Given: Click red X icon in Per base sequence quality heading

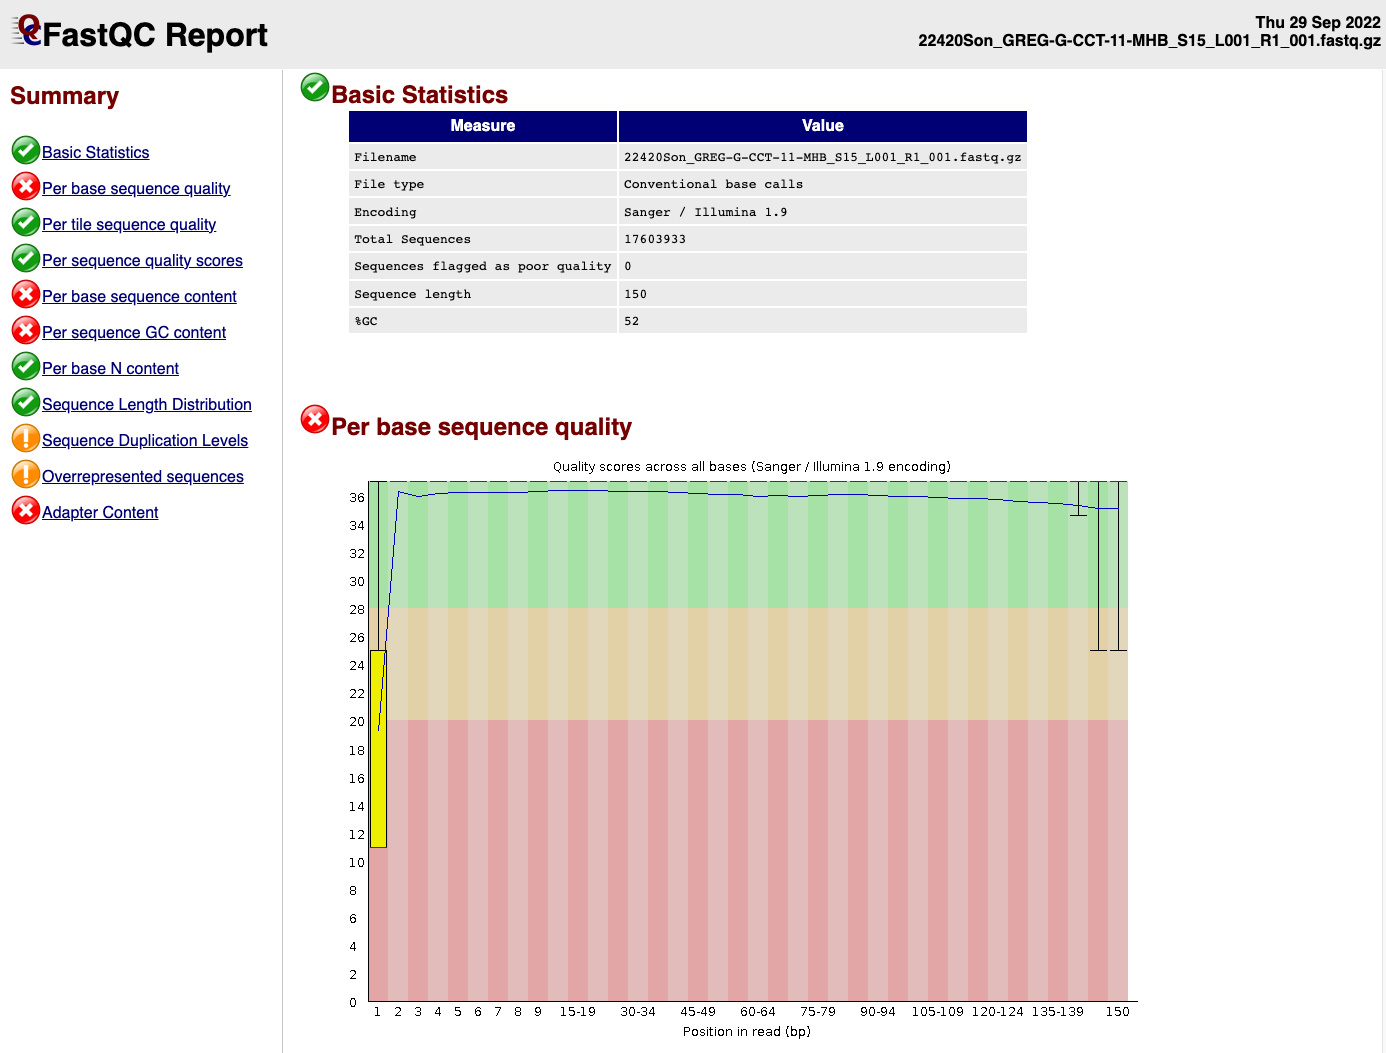Looking at the screenshot, I should coord(315,420).
